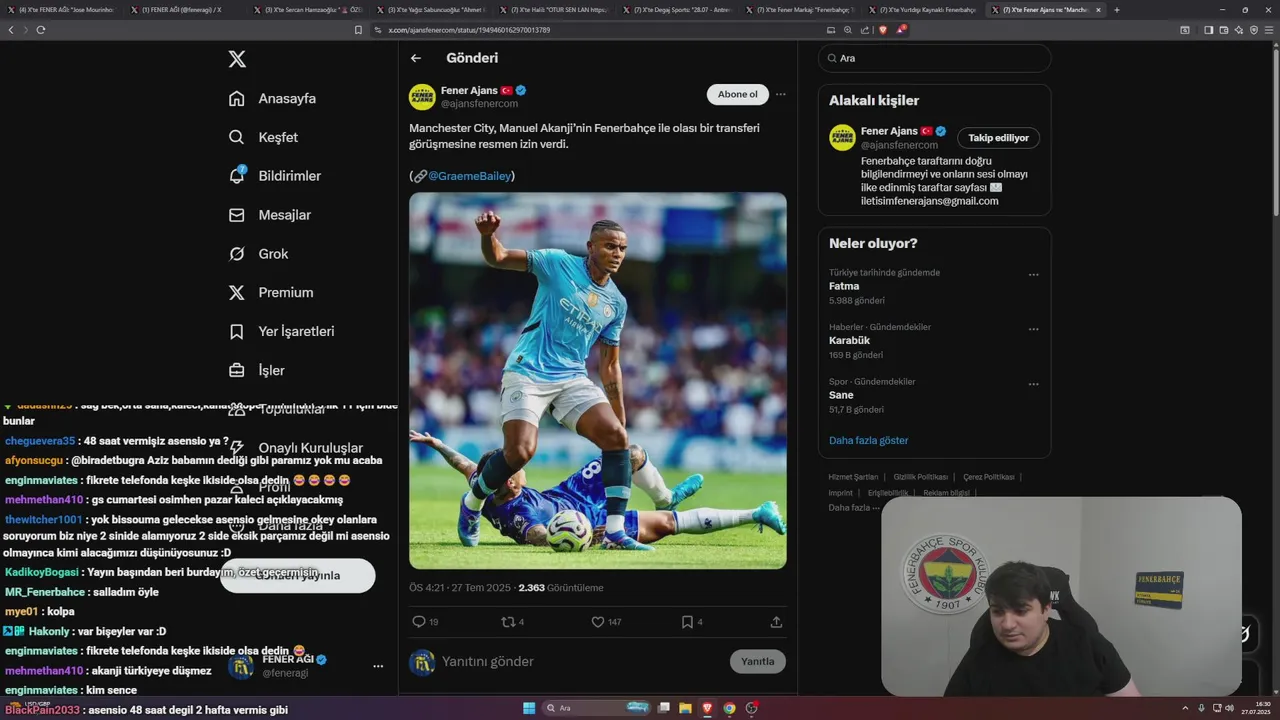The image size is (1280, 720).
Task: Open Çerez Politikası footer link
Action: (989, 477)
